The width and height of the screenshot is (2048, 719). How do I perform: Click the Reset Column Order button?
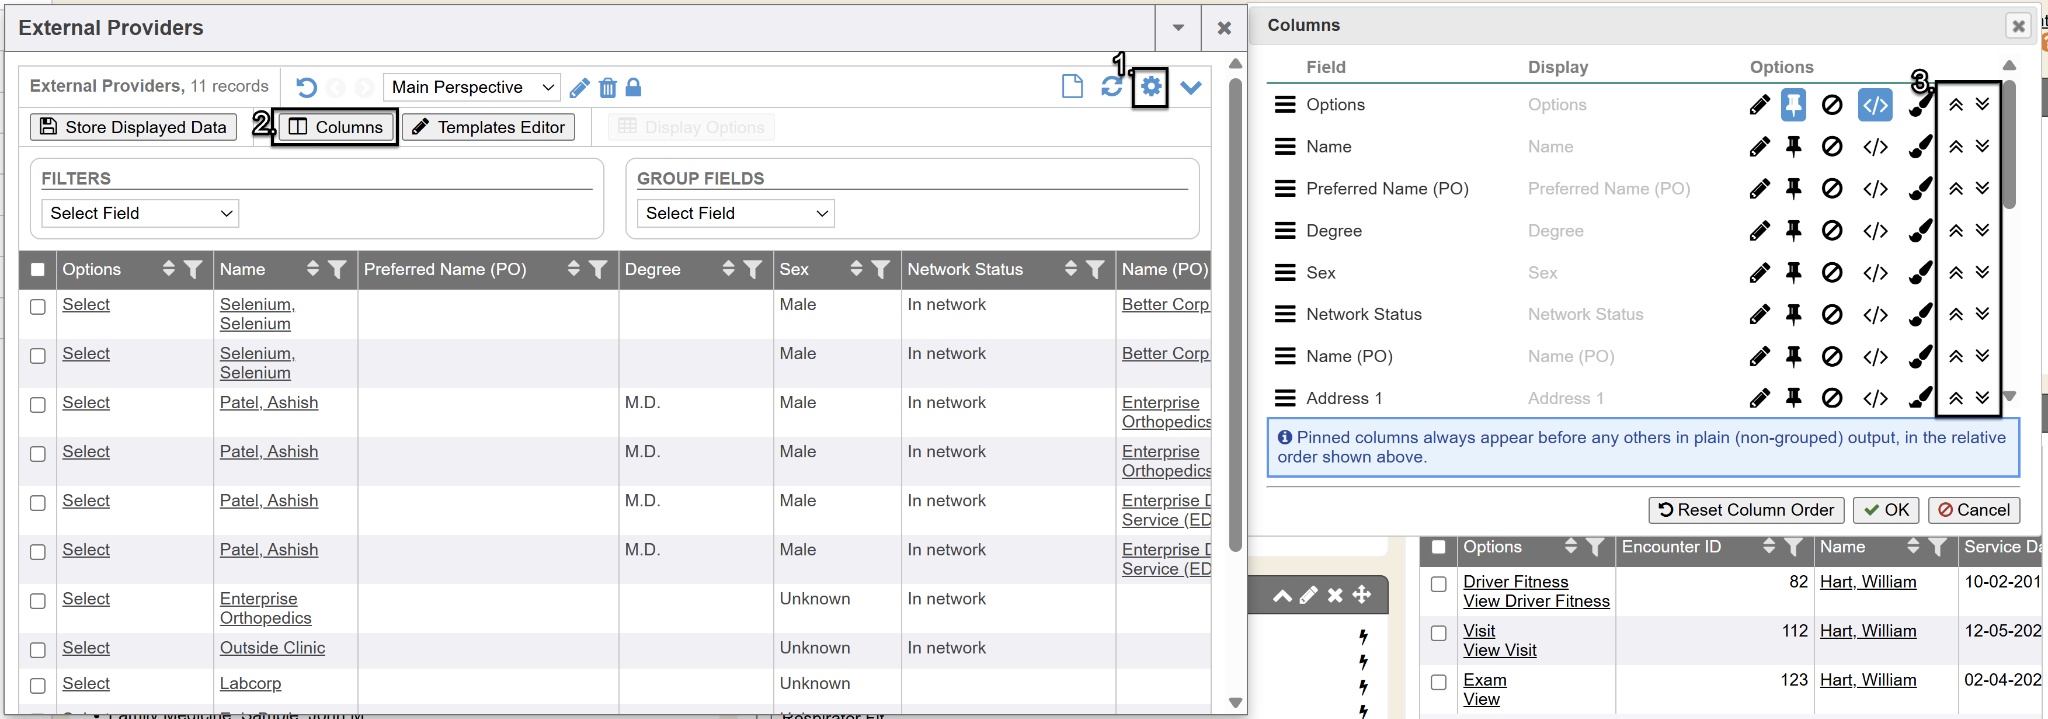pyautogui.click(x=1745, y=510)
